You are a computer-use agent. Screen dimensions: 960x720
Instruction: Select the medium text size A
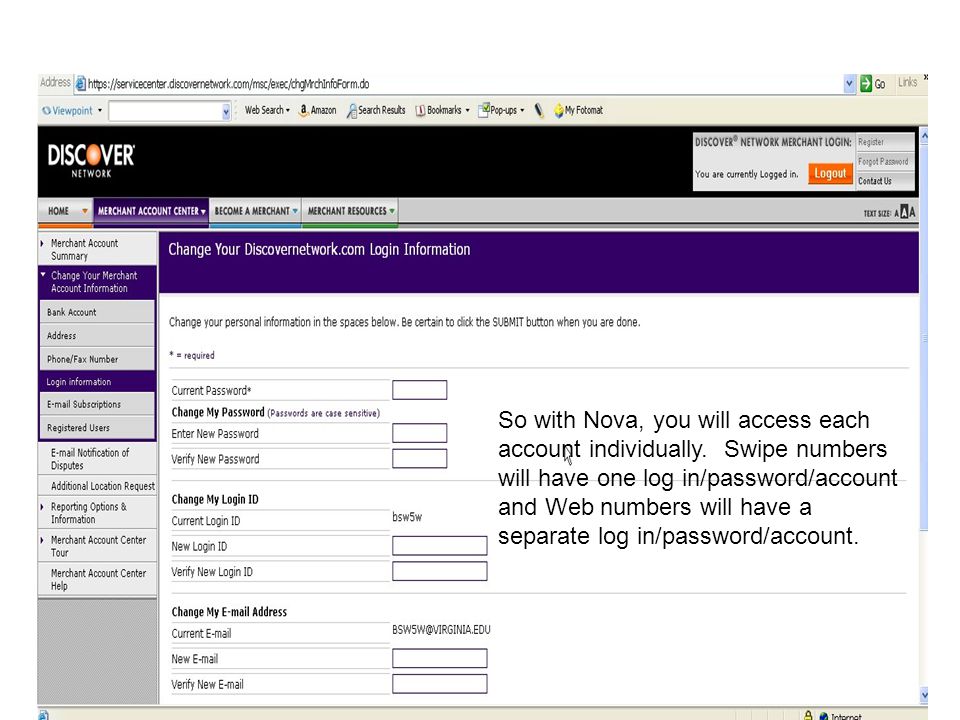point(904,212)
